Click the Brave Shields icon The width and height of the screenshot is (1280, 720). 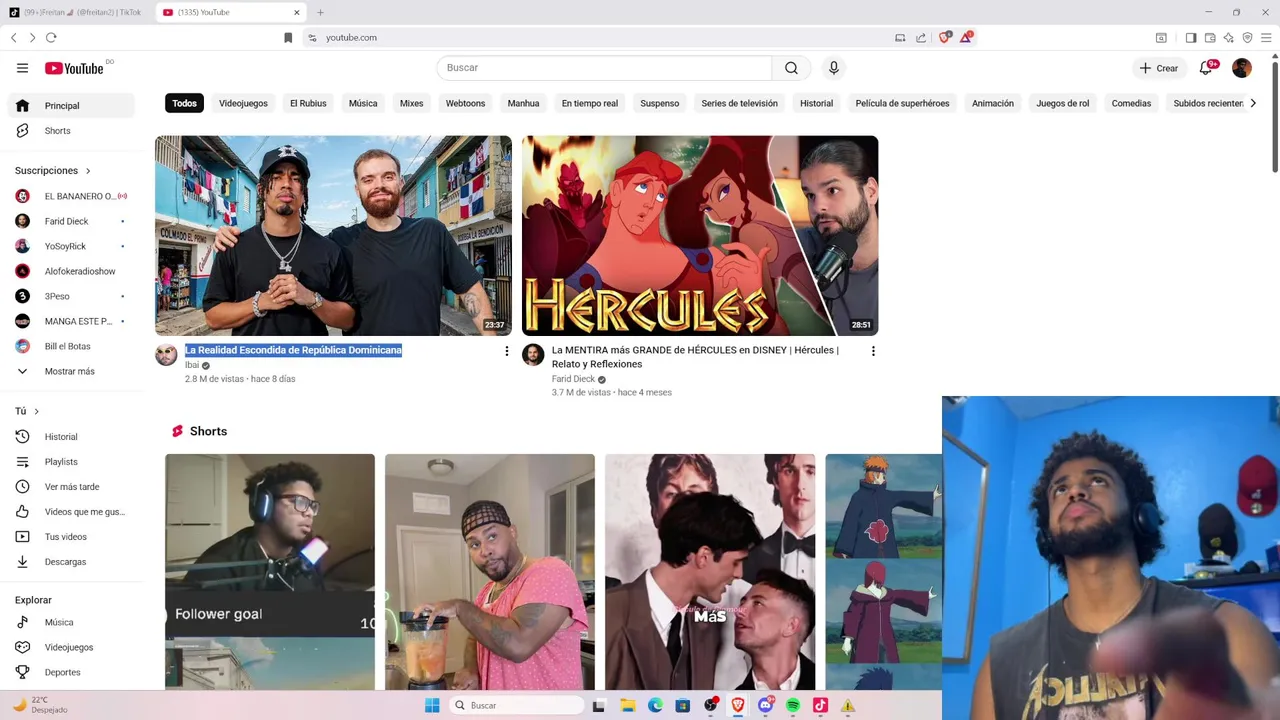pos(944,37)
